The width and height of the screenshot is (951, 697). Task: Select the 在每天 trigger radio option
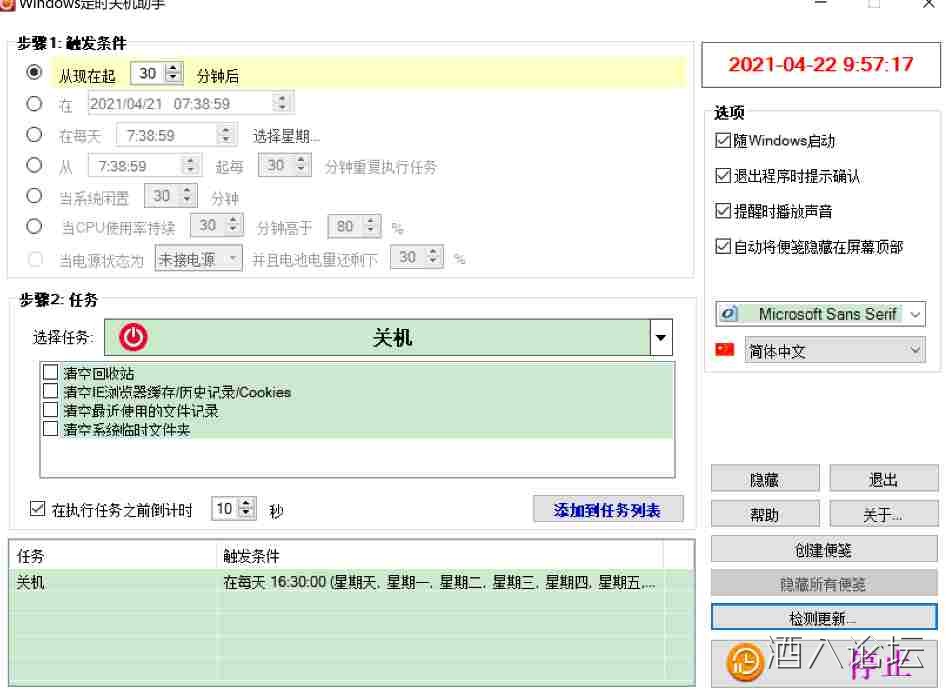coord(35,134)
